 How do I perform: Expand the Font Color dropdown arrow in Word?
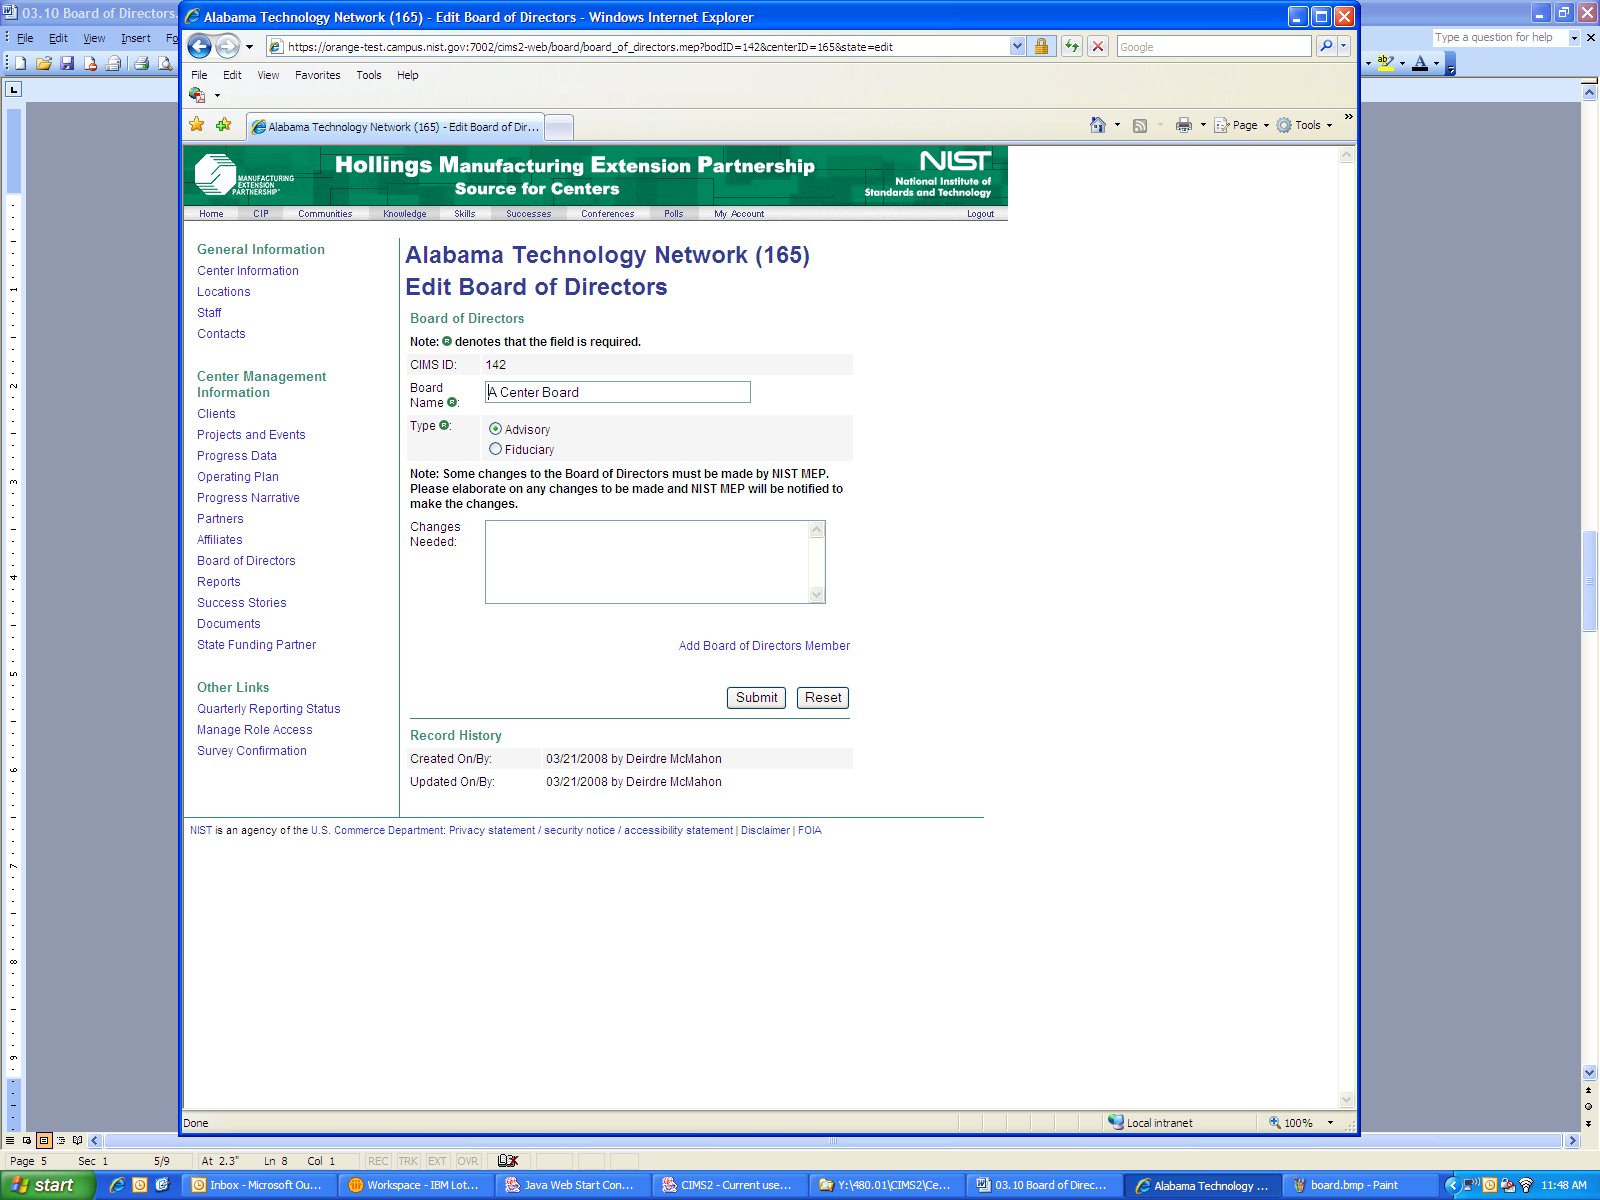tap(1436, 63)
